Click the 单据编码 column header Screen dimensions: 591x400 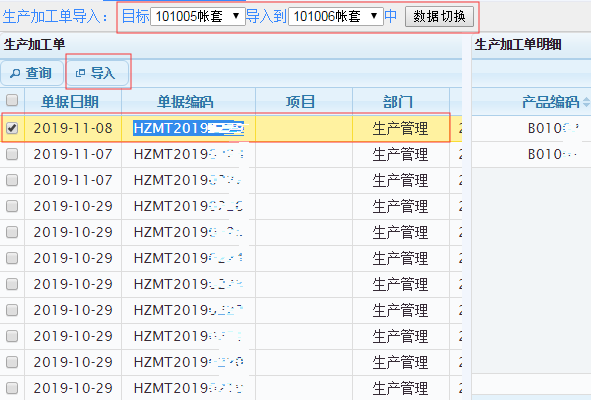(185, 102)
